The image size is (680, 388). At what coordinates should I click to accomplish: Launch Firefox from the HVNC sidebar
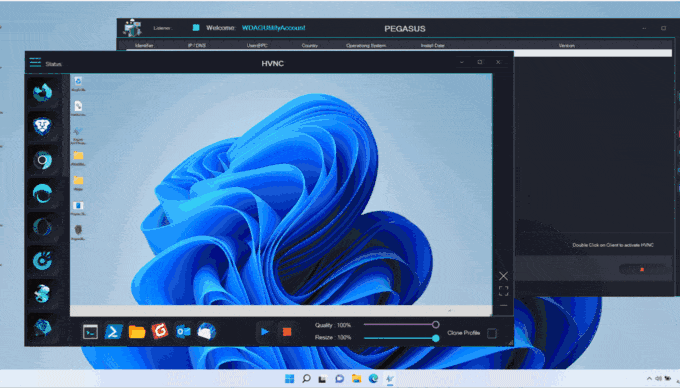pos(42,92)
